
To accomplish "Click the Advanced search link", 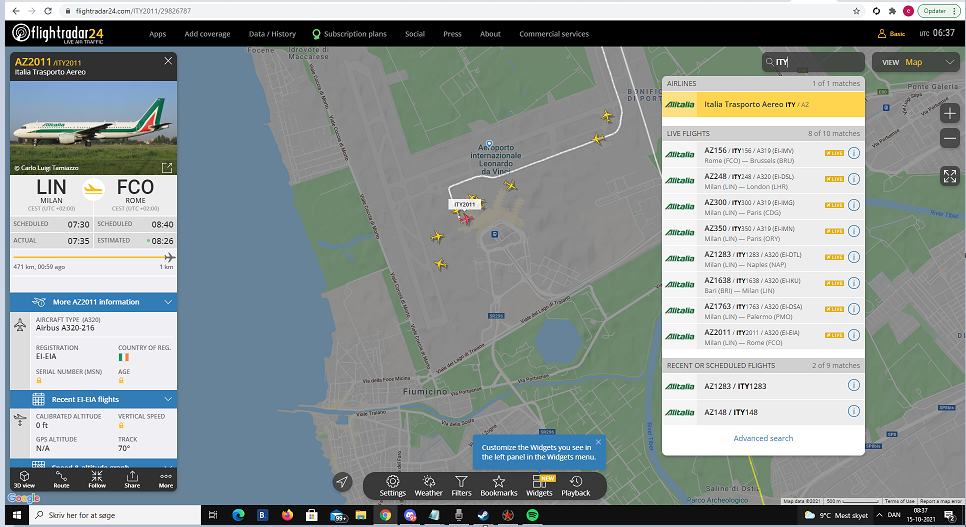I will tap(763, 438).
